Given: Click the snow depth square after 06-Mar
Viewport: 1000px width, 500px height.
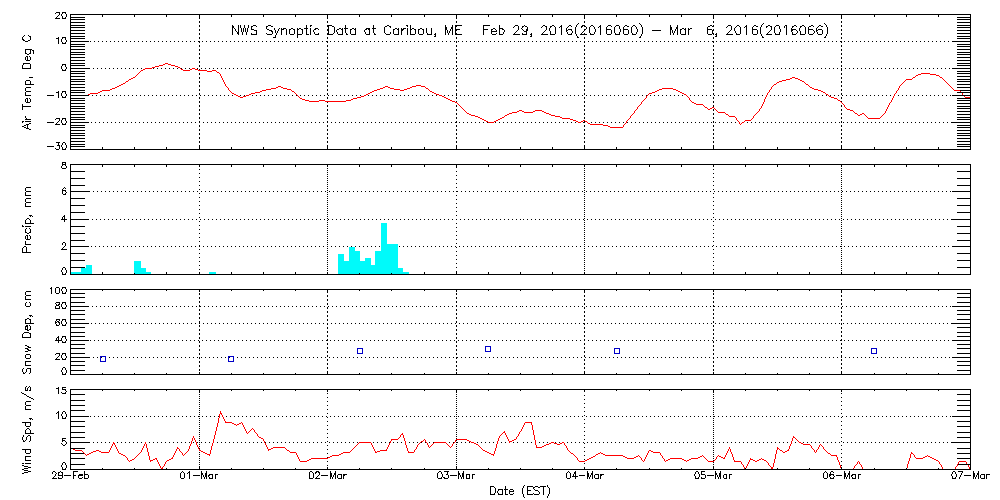Looking at the screenshot, I should click(874, 351).
